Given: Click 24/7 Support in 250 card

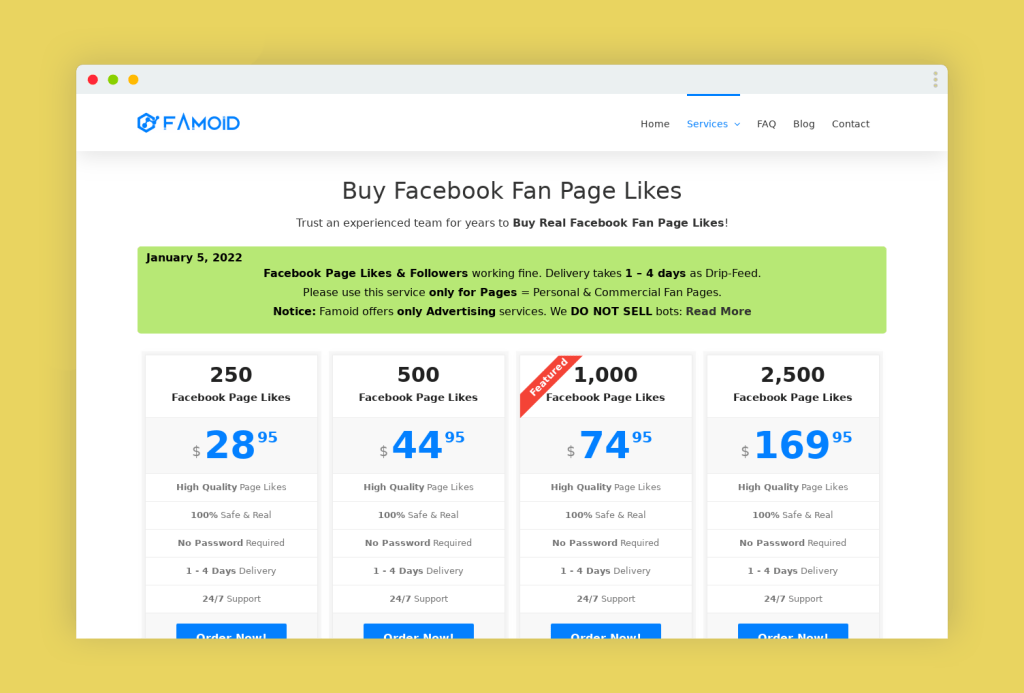Looking at the screenshot, I should point(231,599).
